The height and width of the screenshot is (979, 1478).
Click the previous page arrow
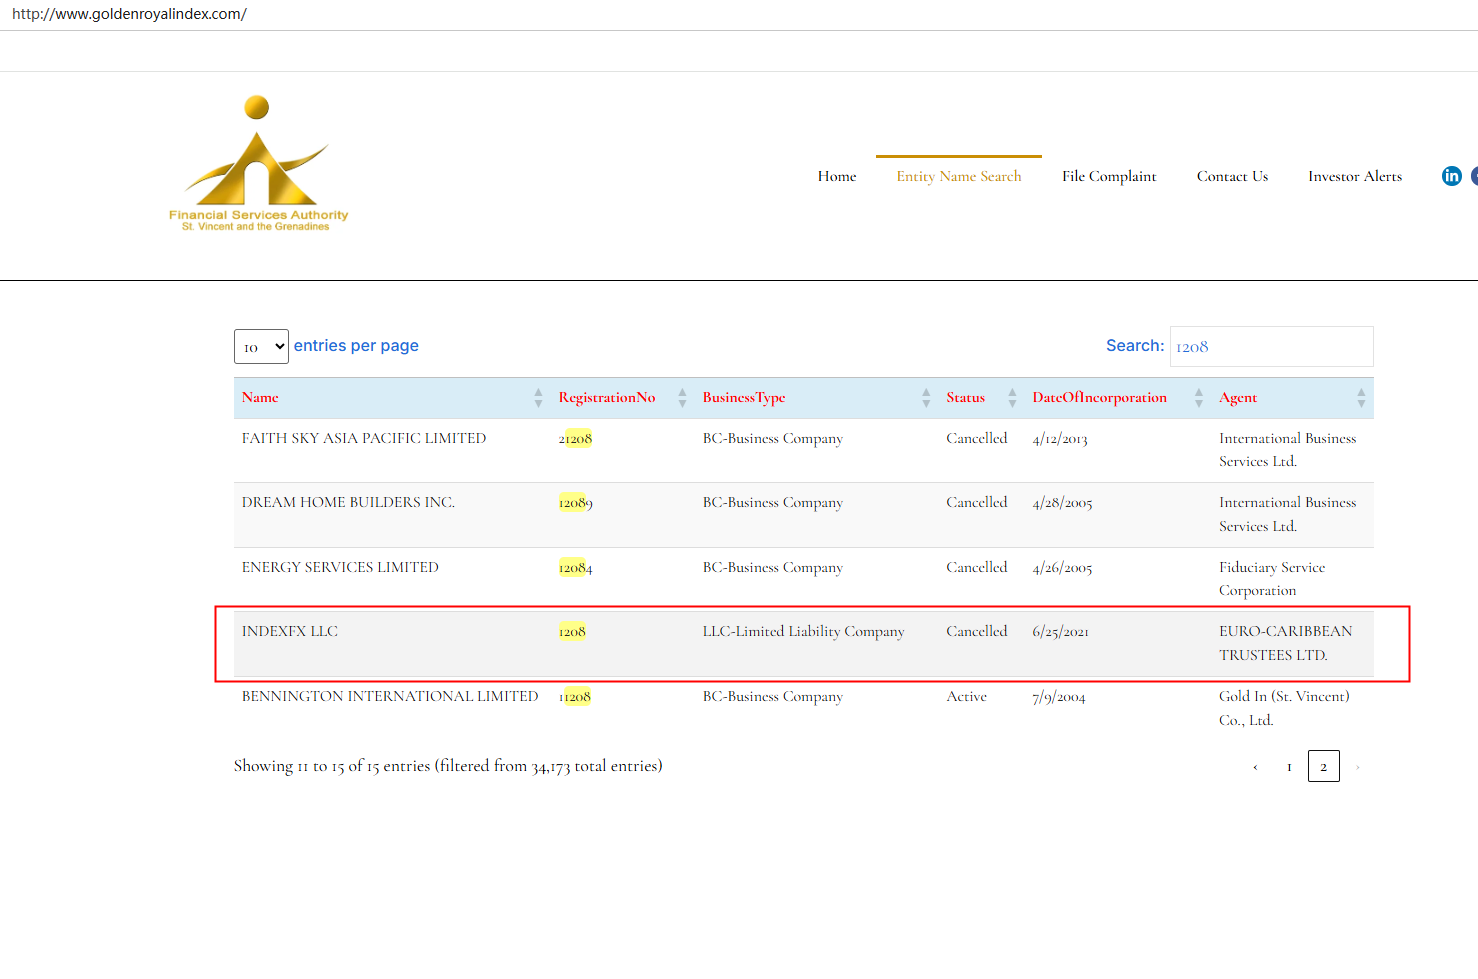(1255, 767)
